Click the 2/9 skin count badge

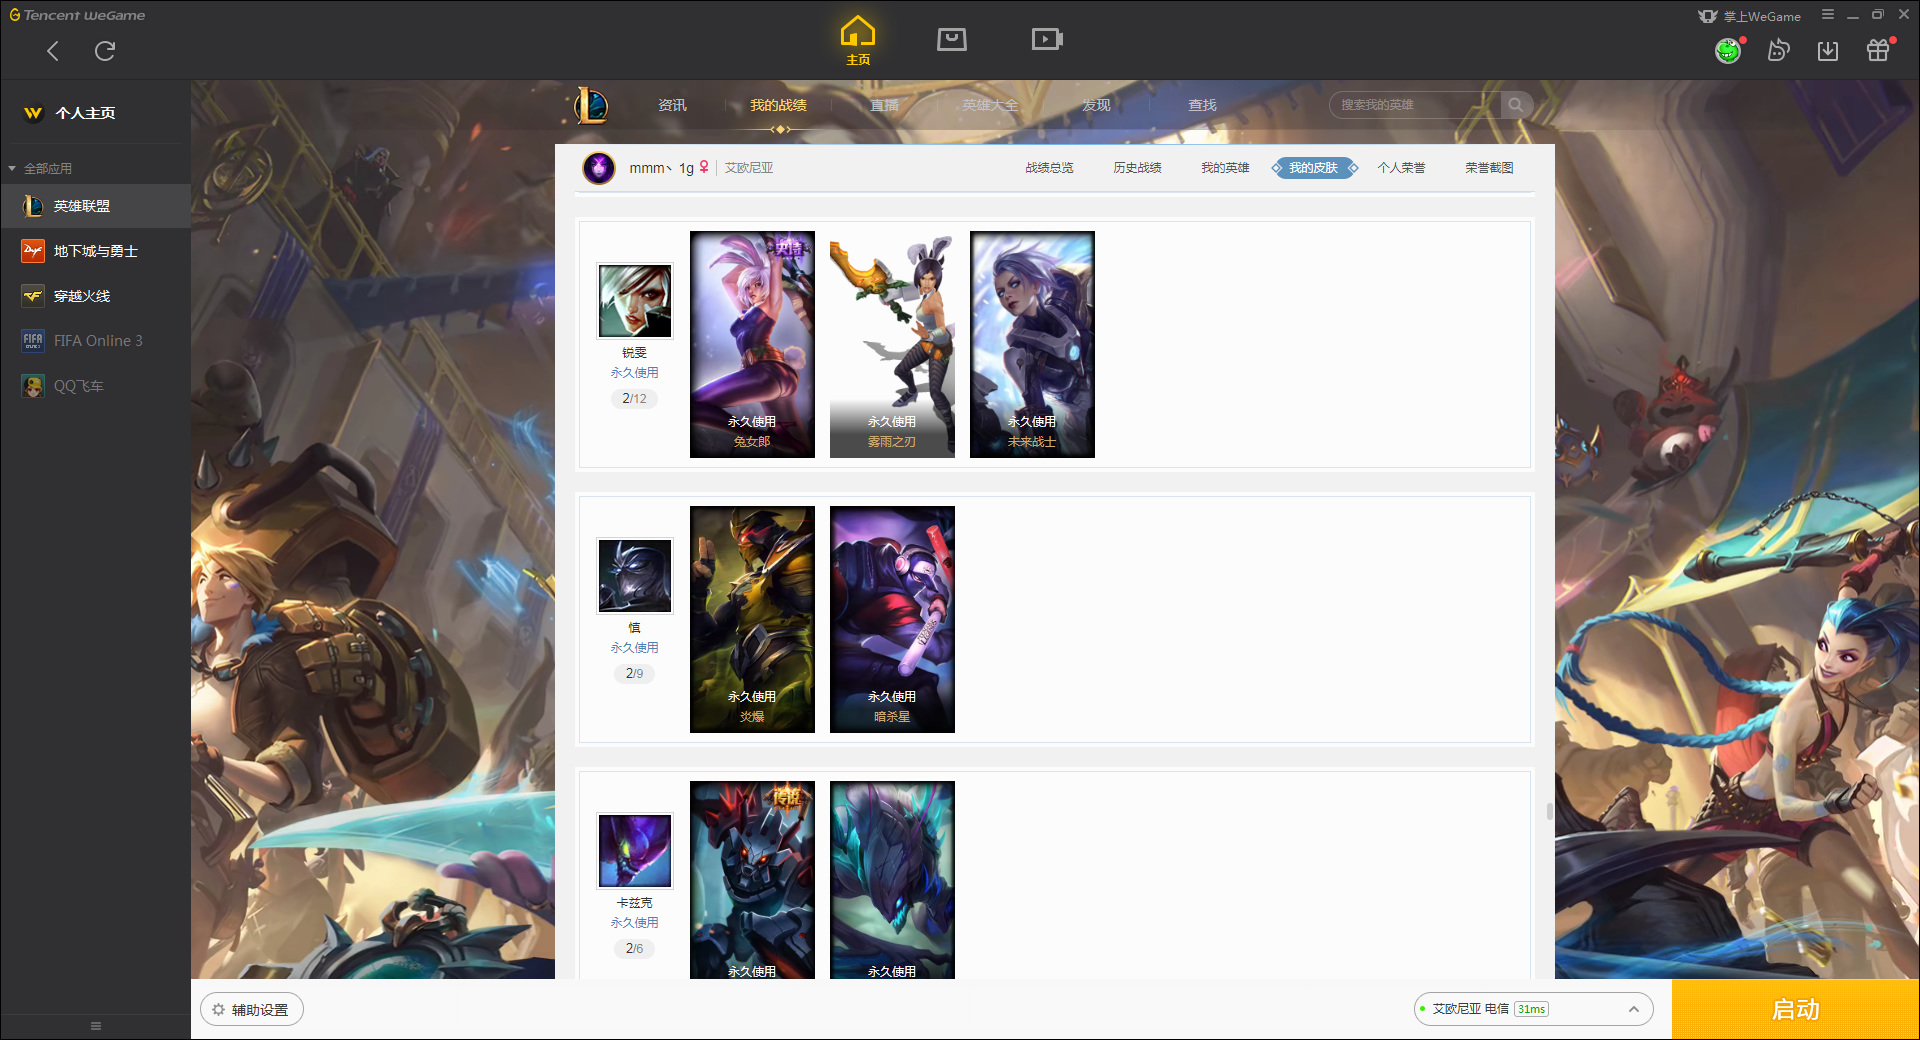pos(634,673)
